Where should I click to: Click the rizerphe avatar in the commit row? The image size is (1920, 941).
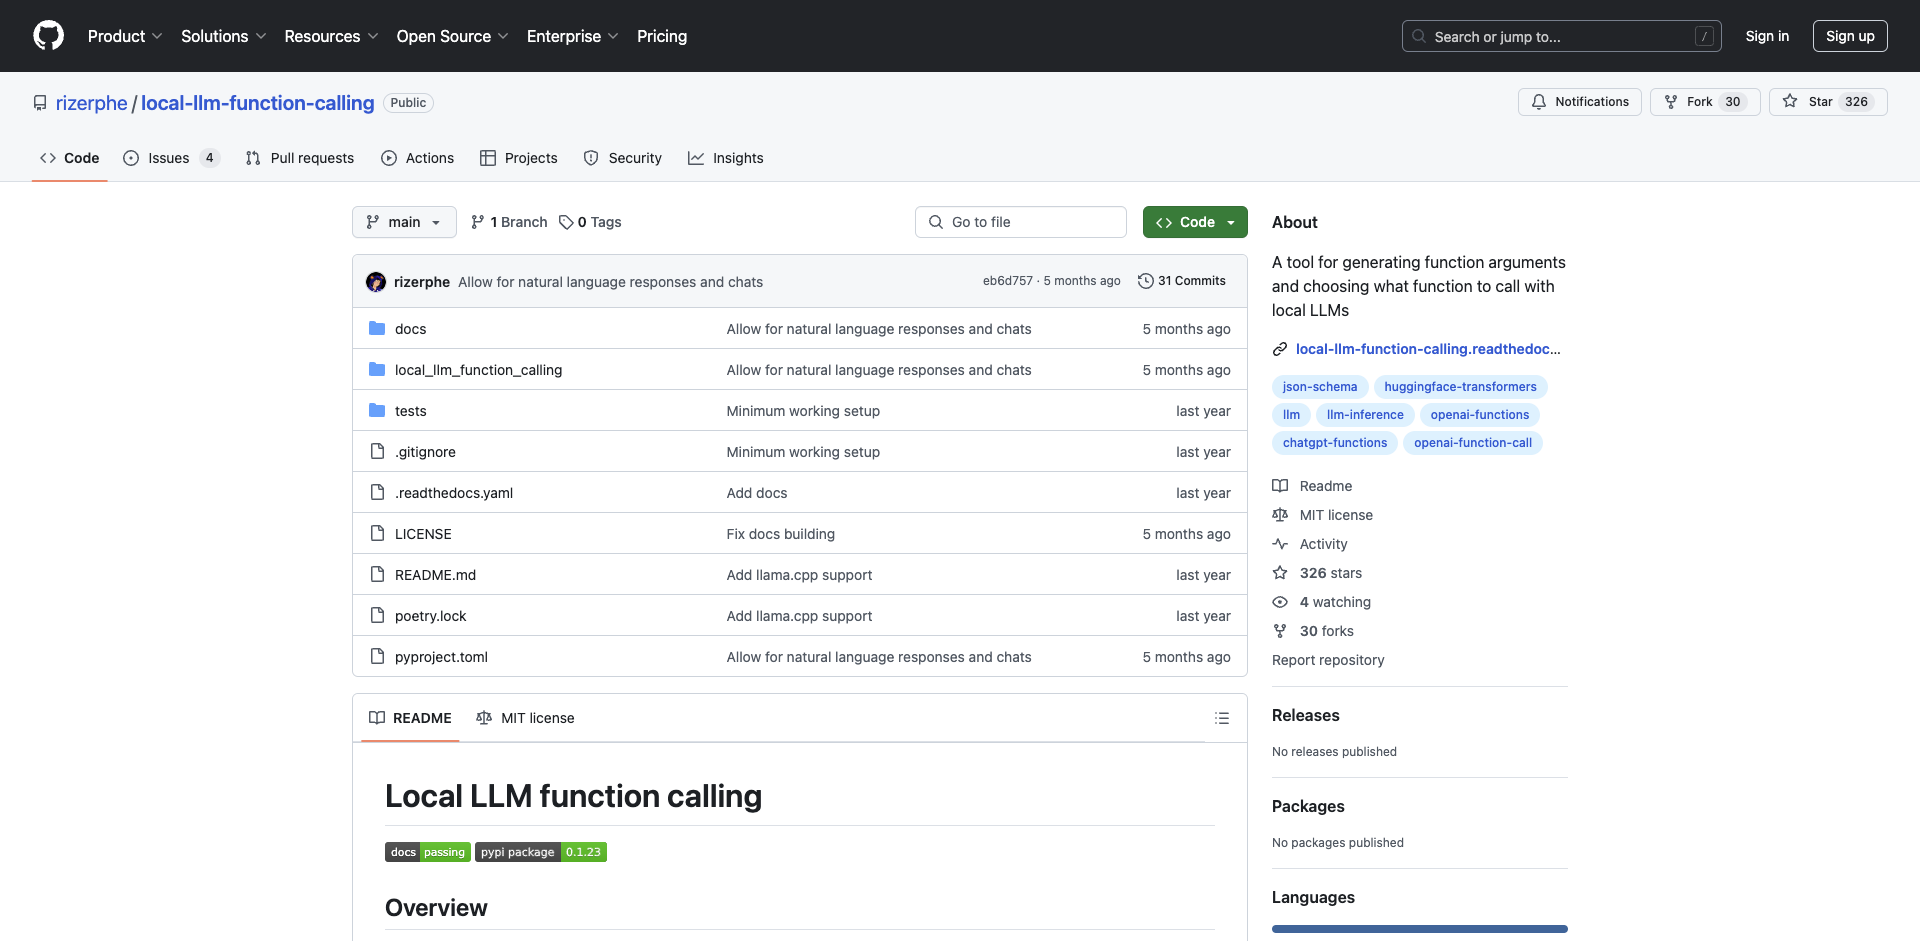376,282
